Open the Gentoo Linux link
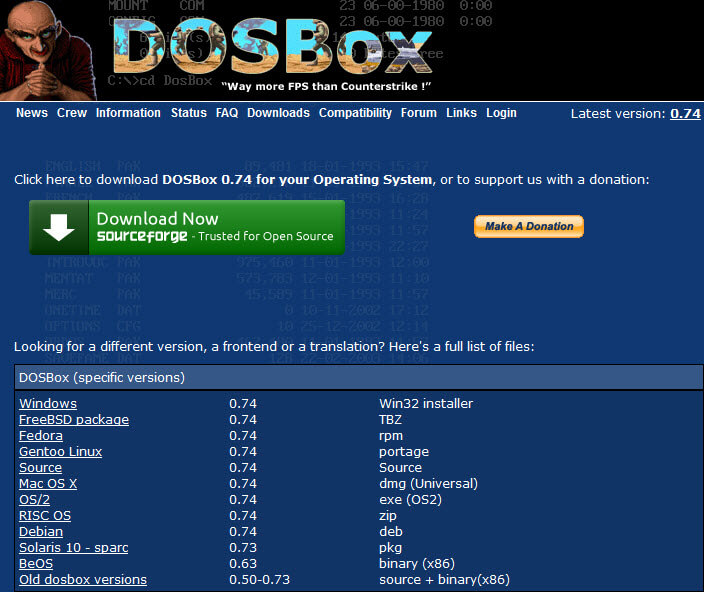This screenshot has width=704, height=592. [x=61, y=452]
